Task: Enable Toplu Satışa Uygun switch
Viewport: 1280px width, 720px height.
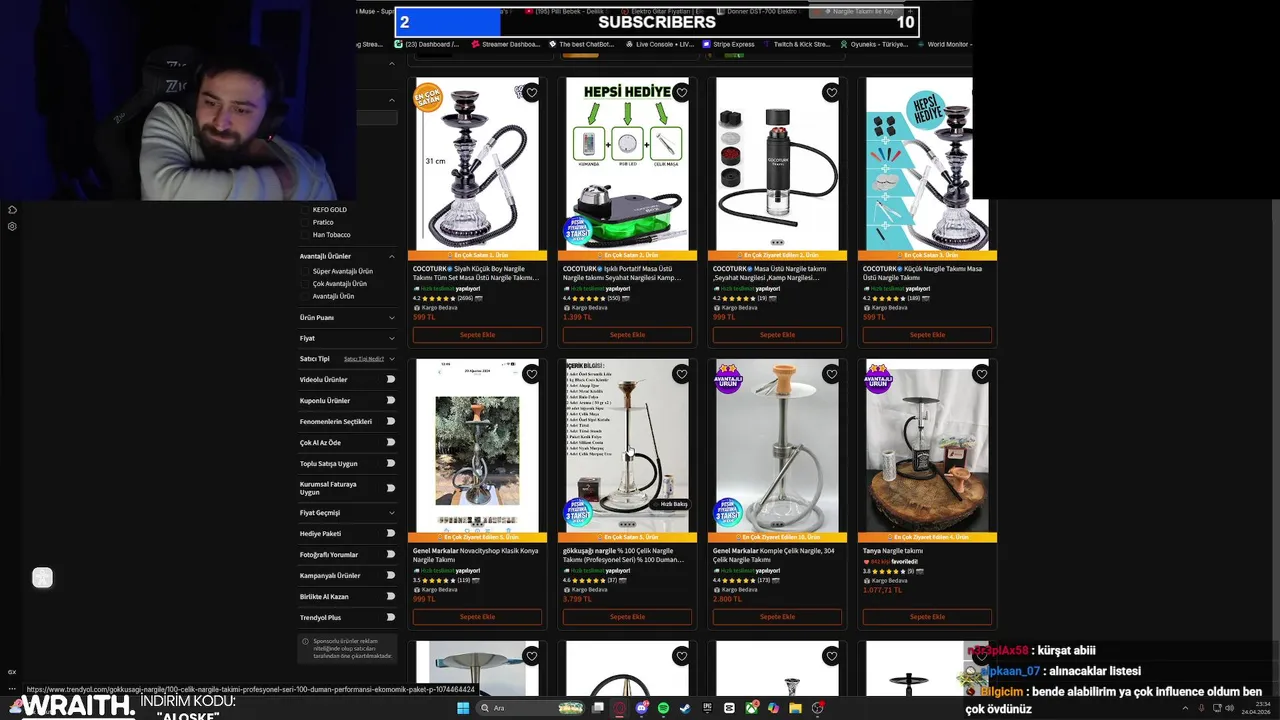Action: pos(390,463)
